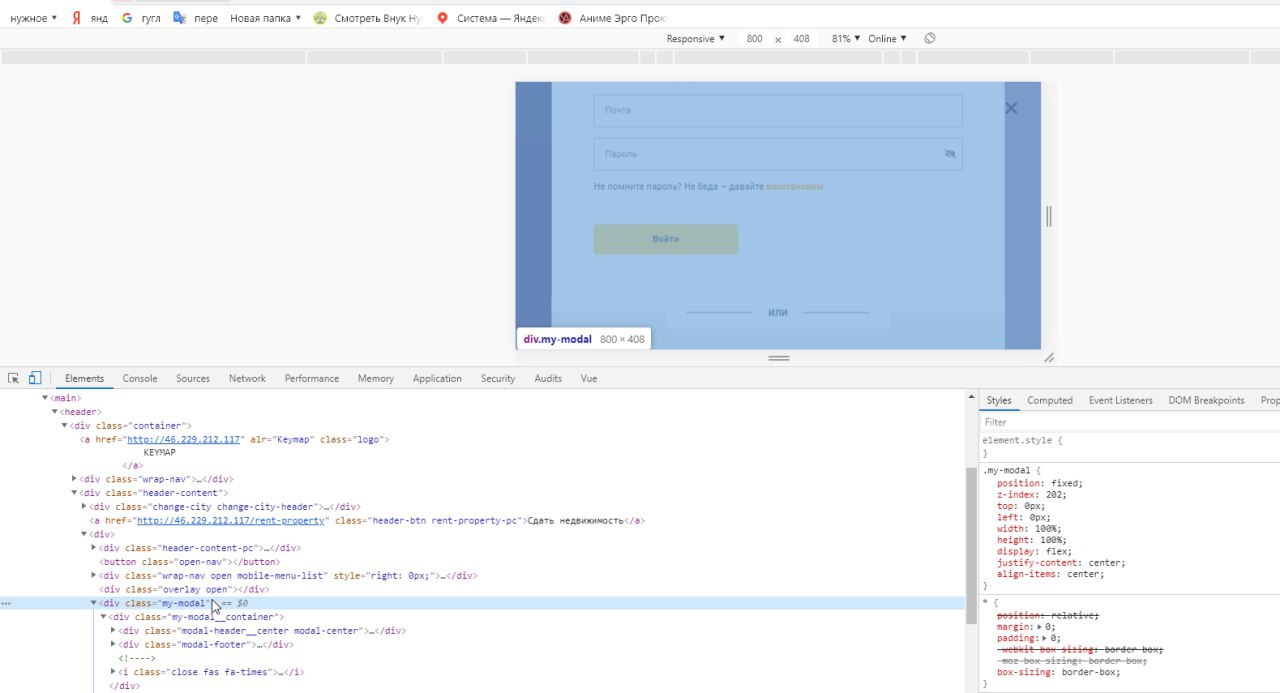The width and height of the screenshot is (1280, 693).
Task: Open the Yandex bookmark icon labeled янд
Action: tap(89, 18)
